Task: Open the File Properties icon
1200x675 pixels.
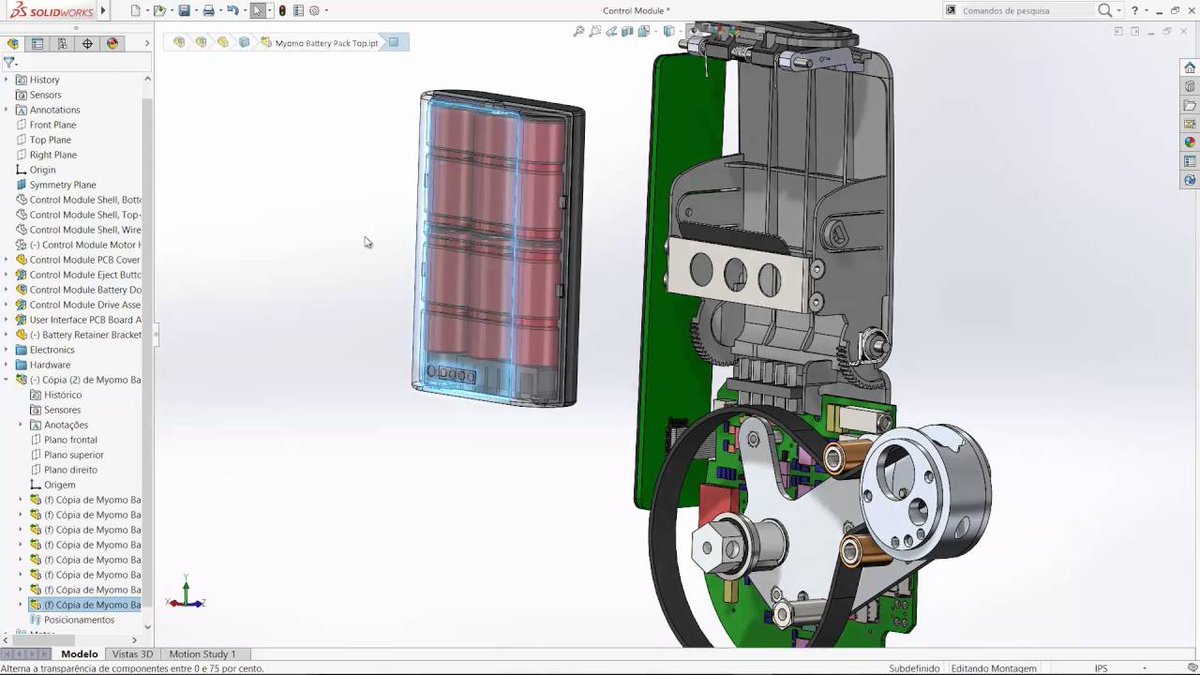Action: point(298,10)
